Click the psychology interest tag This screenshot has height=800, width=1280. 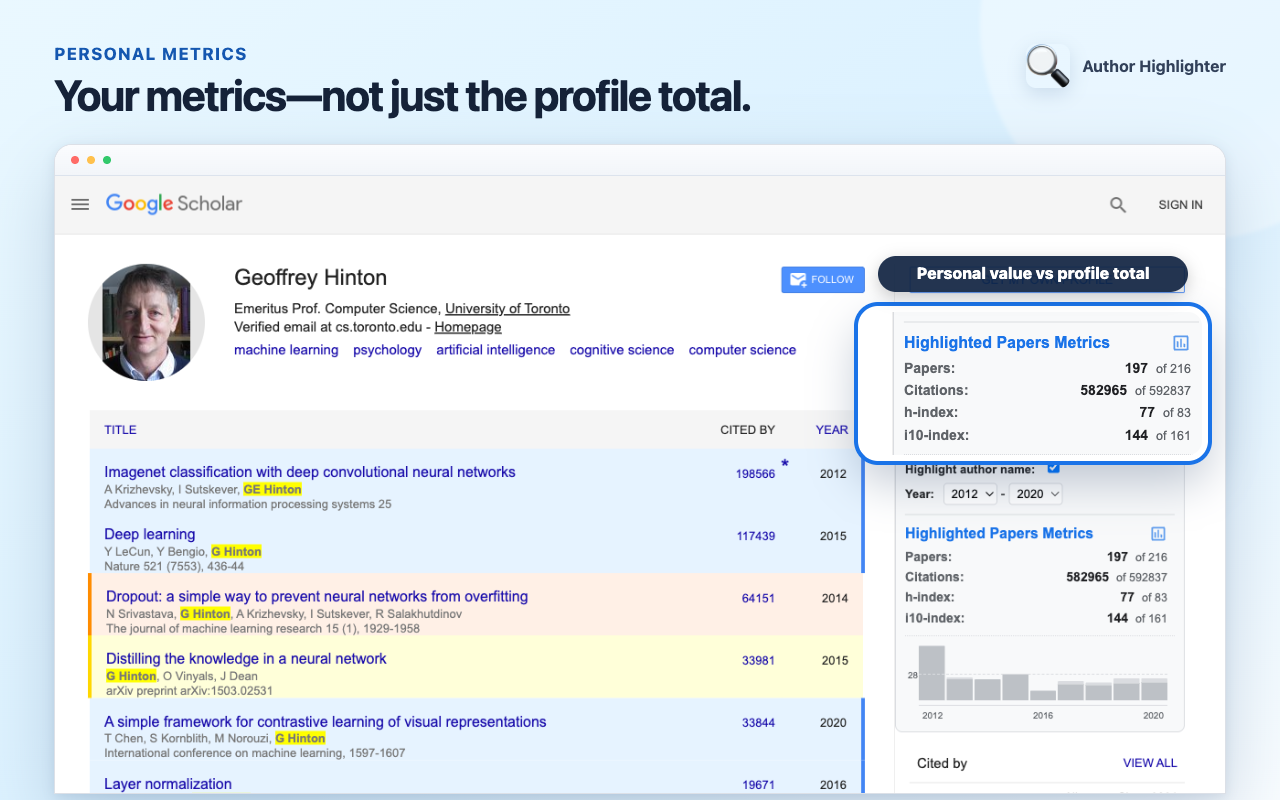click(387, 350)
